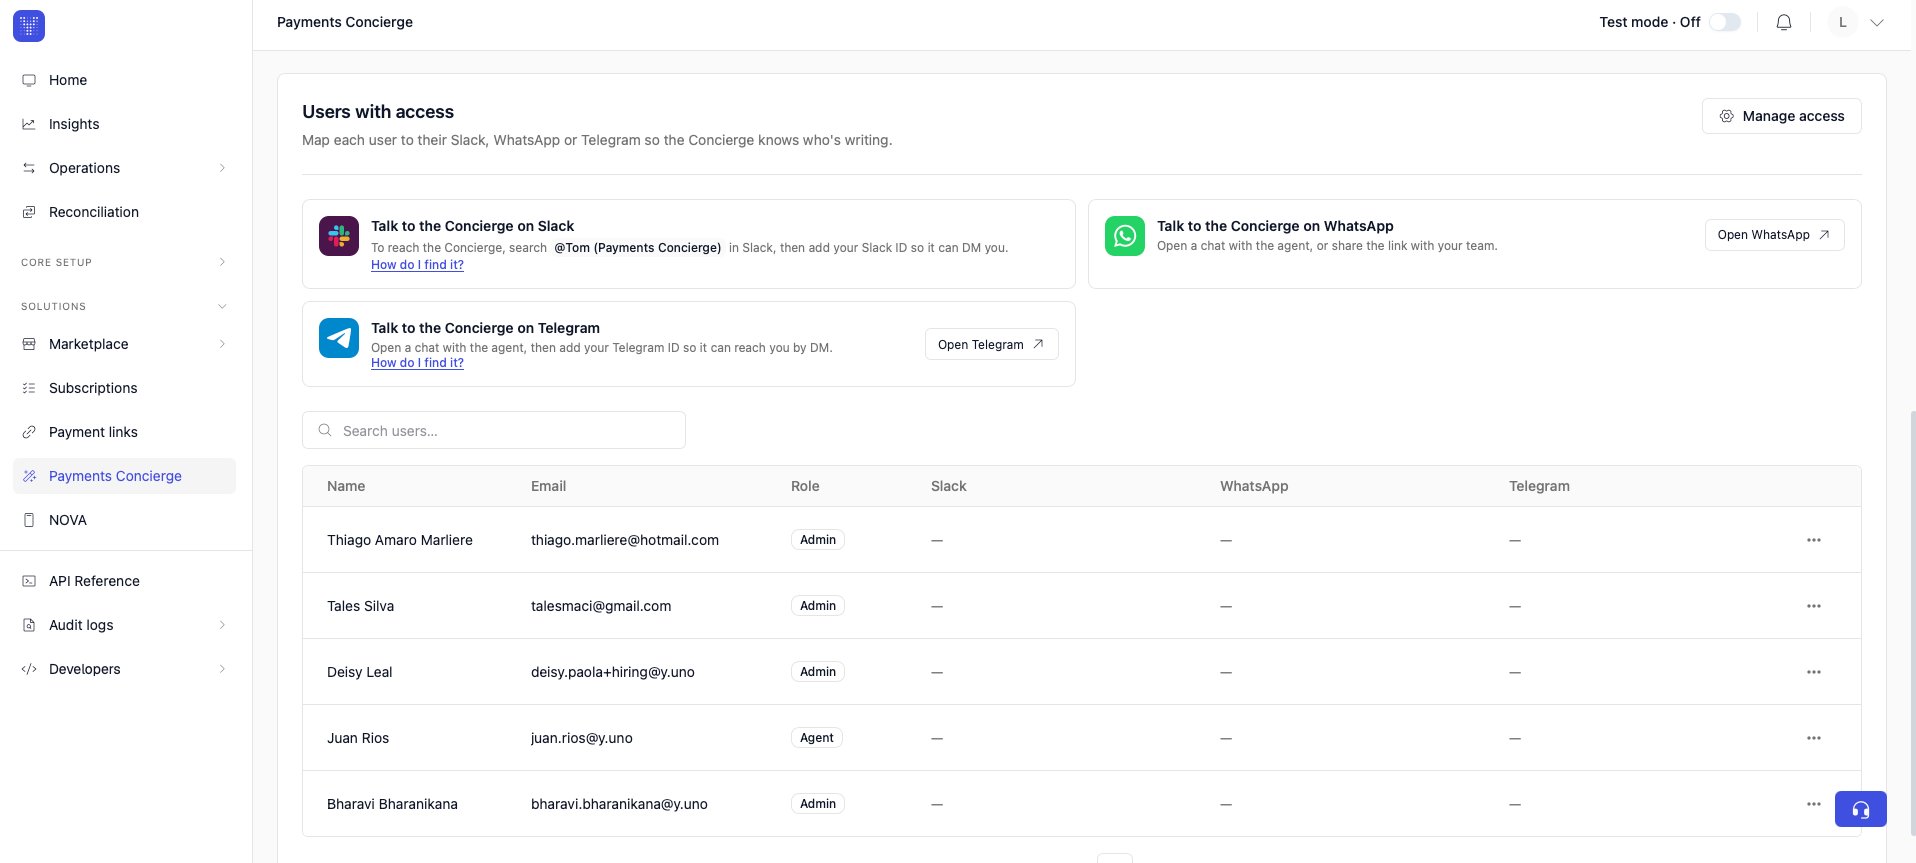Open API Reference in sidebar

[x=124, y=581]
